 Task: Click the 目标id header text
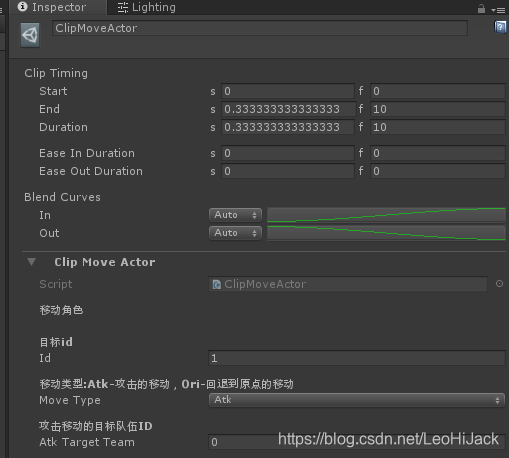(56, 342)
